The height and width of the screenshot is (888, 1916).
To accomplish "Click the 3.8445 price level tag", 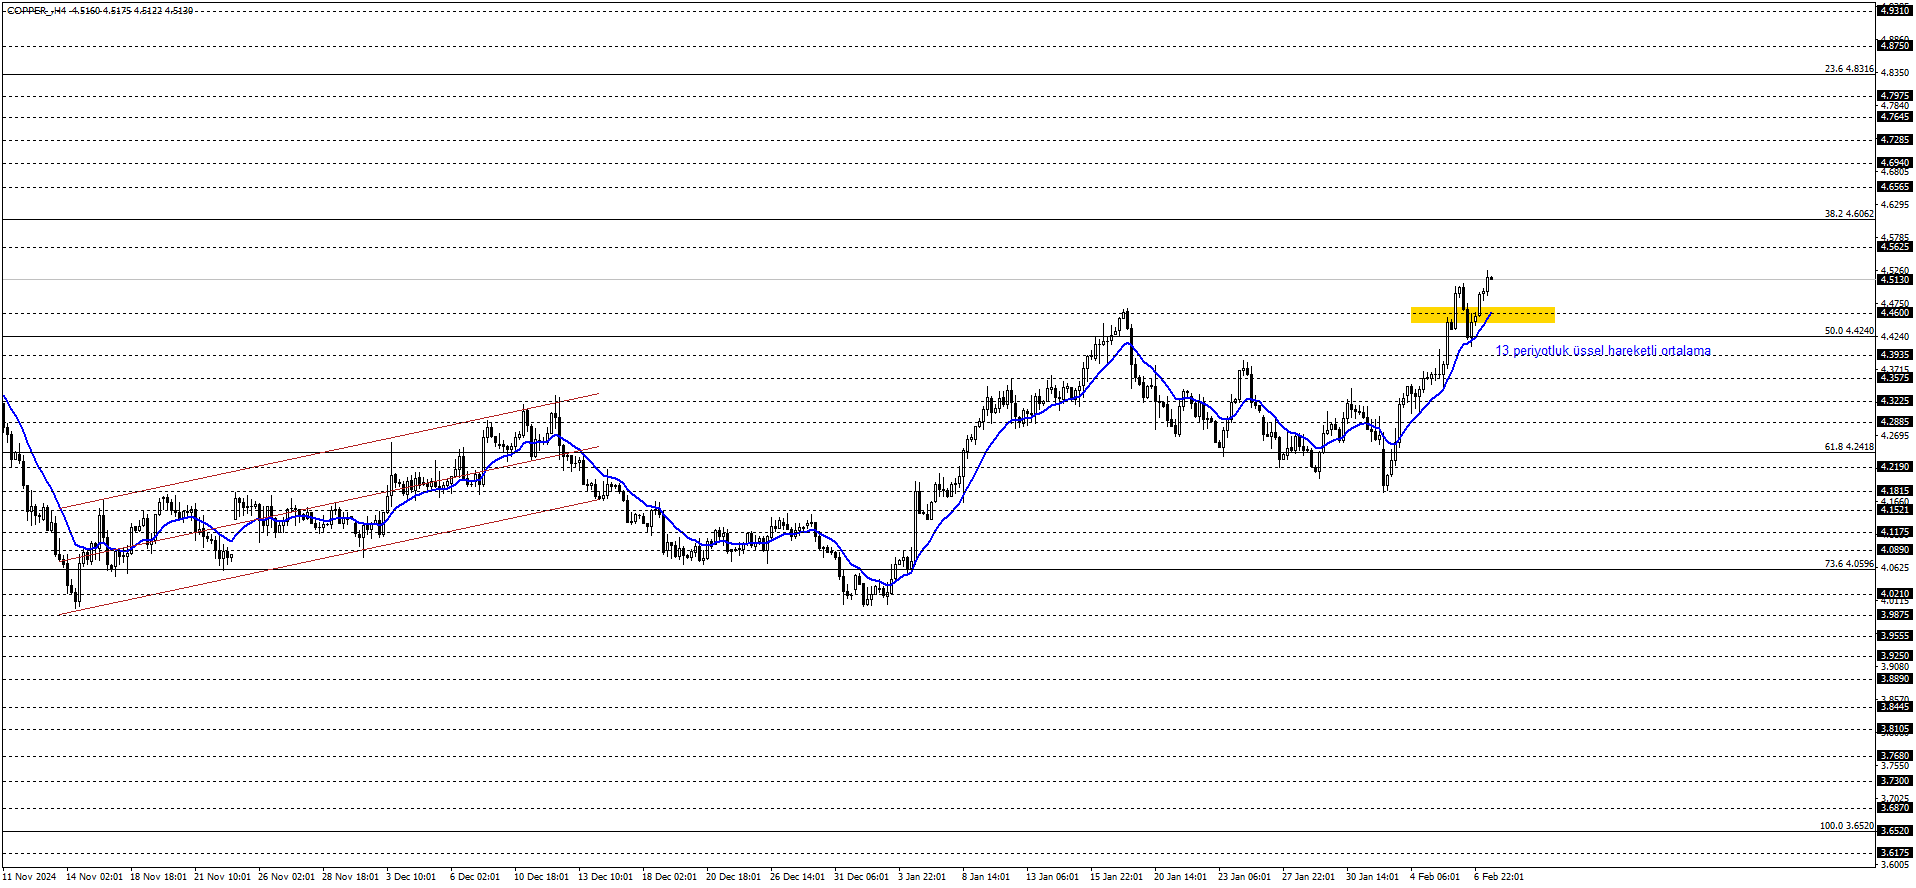I will click(x=1895, y=707).
